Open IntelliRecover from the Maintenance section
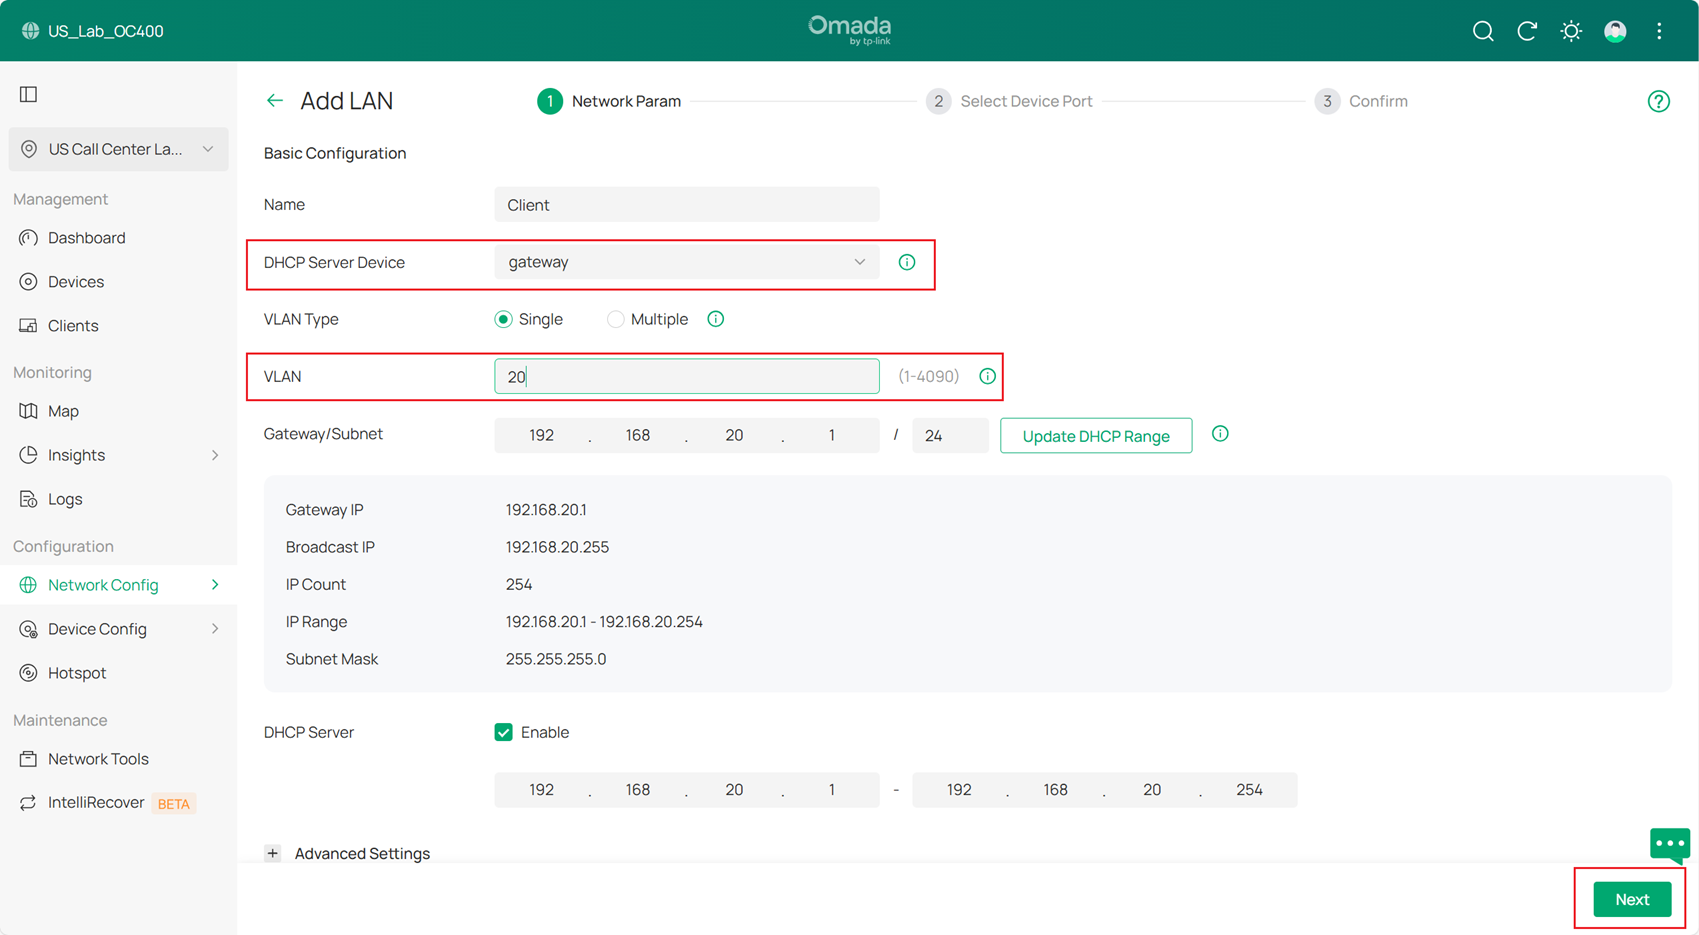Screen dimensions: 1699x935 pos(94,801)
